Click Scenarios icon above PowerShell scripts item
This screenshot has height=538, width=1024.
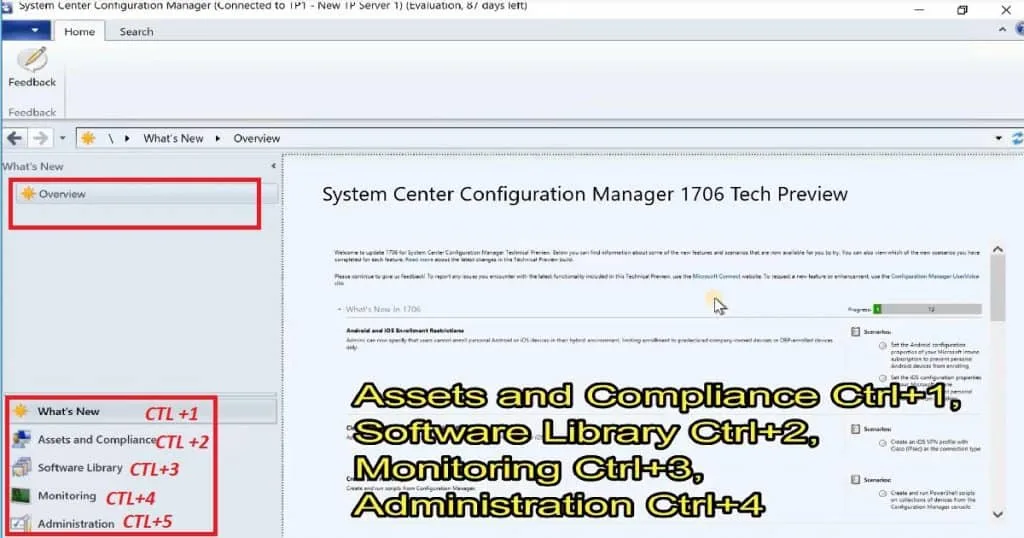[x=856, y=480]
